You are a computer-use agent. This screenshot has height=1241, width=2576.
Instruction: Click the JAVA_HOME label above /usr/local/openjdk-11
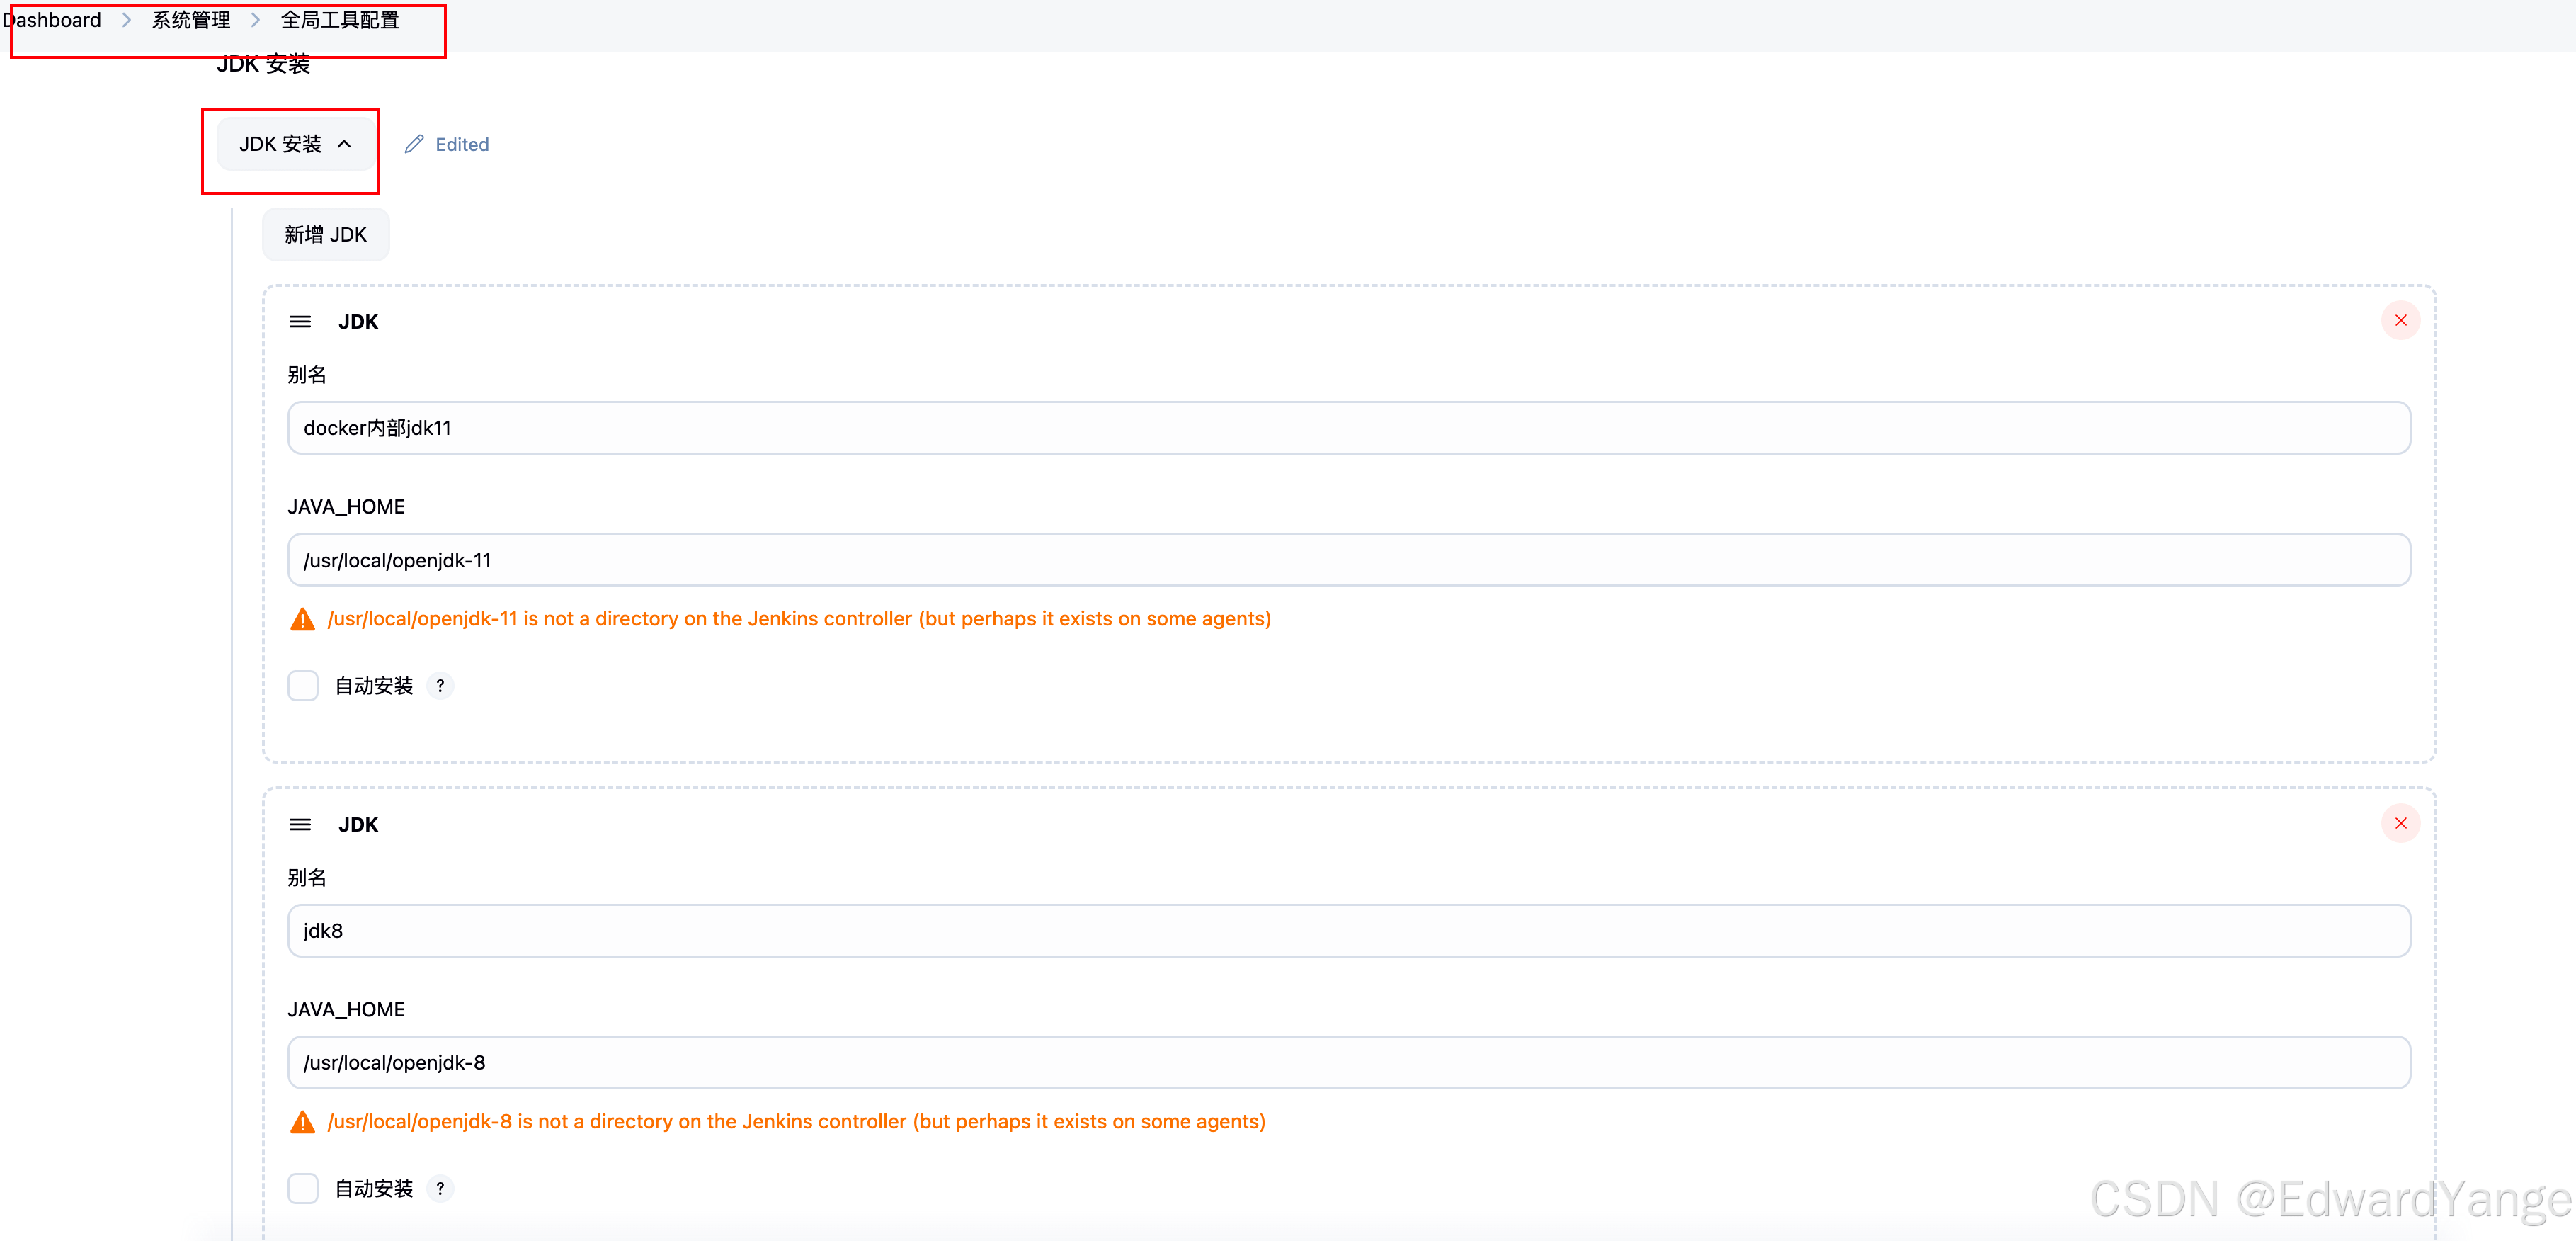[x=346, y=507]
